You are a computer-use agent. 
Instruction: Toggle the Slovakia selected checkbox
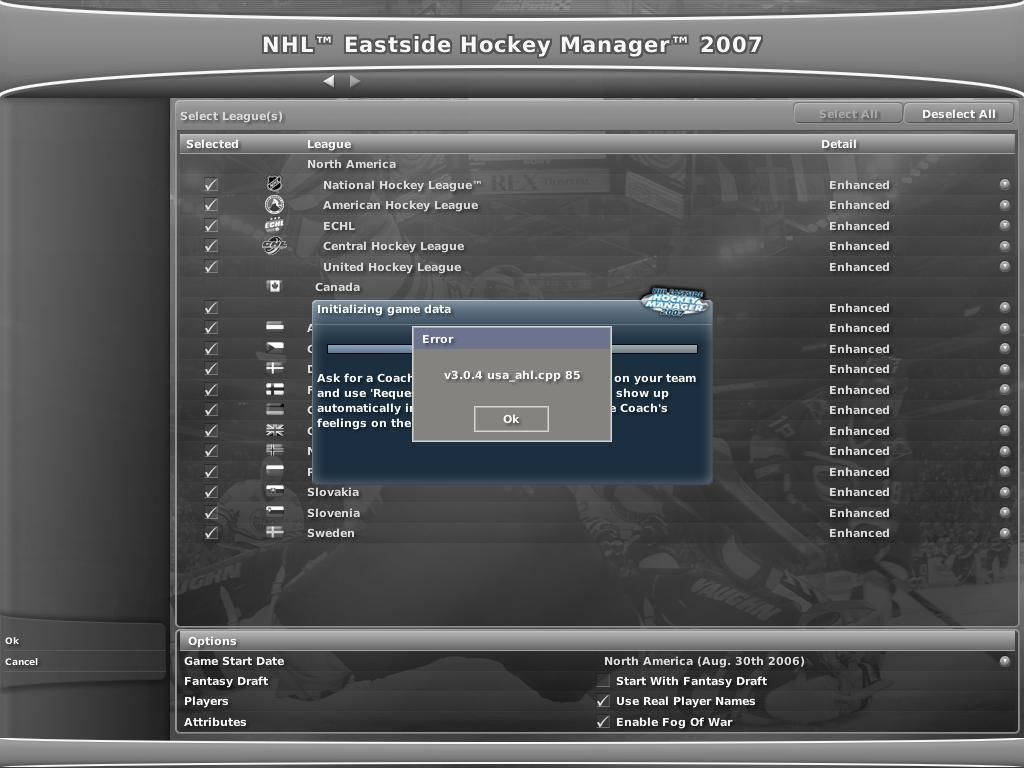(x=210, y=492)
